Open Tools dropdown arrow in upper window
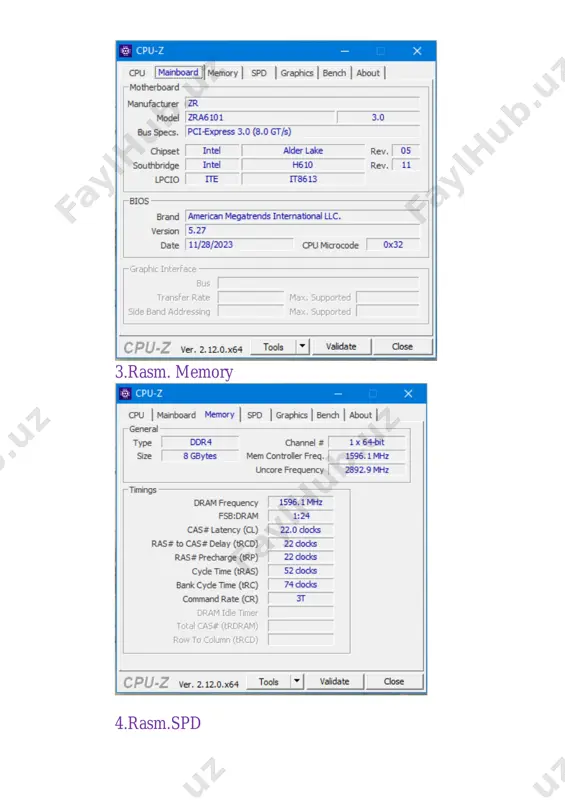Screen dimensions: 565x800 (x=302, y=346)
